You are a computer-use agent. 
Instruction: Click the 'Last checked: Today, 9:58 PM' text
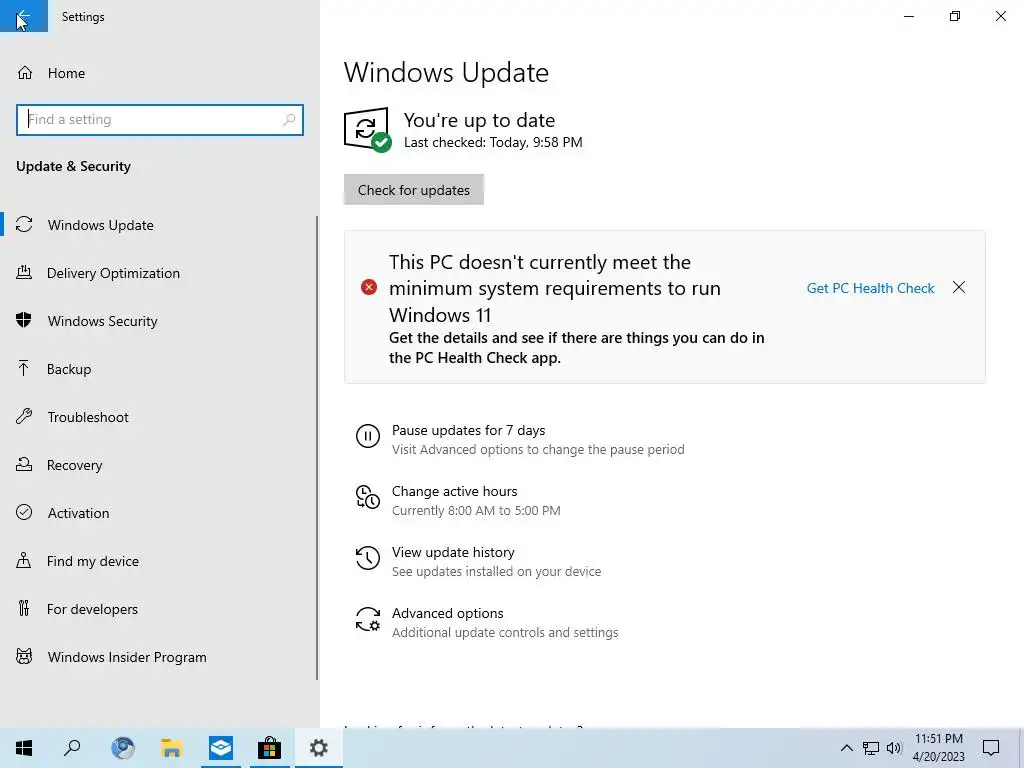493,142
